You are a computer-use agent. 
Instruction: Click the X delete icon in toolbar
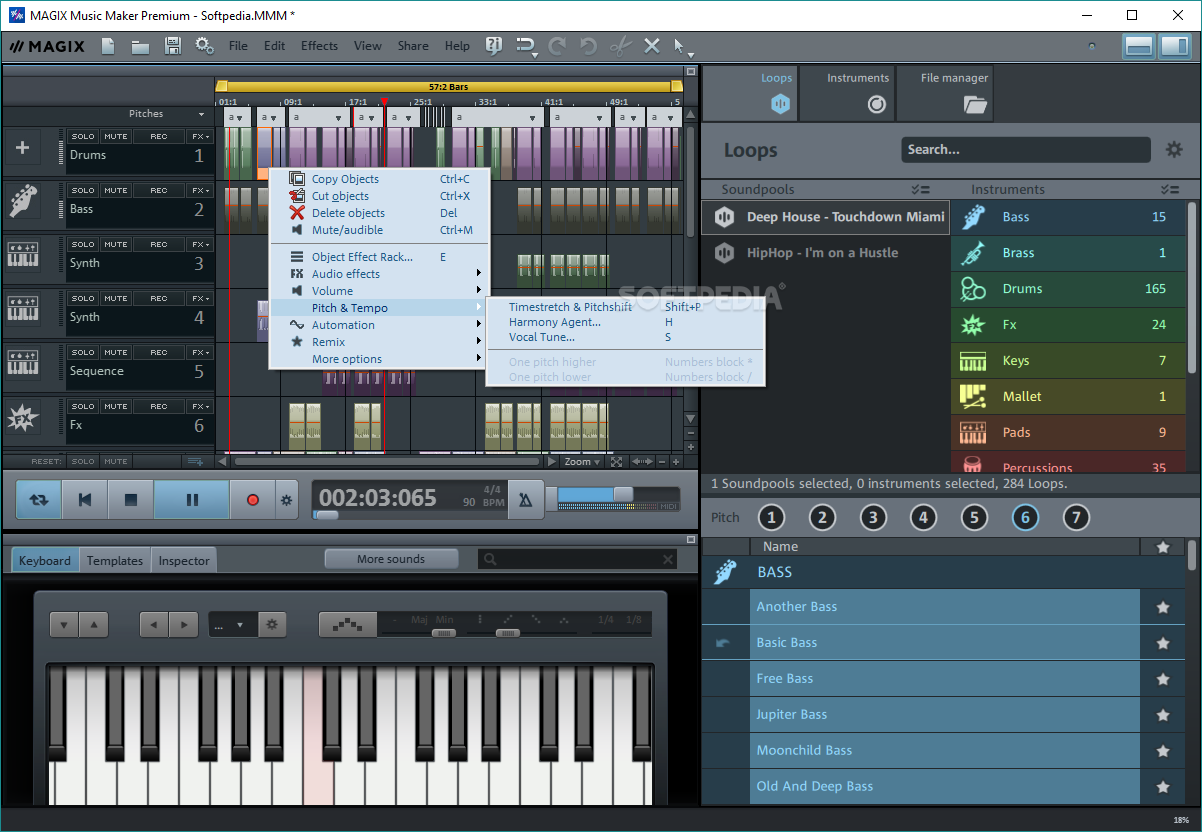pos(652,46)
